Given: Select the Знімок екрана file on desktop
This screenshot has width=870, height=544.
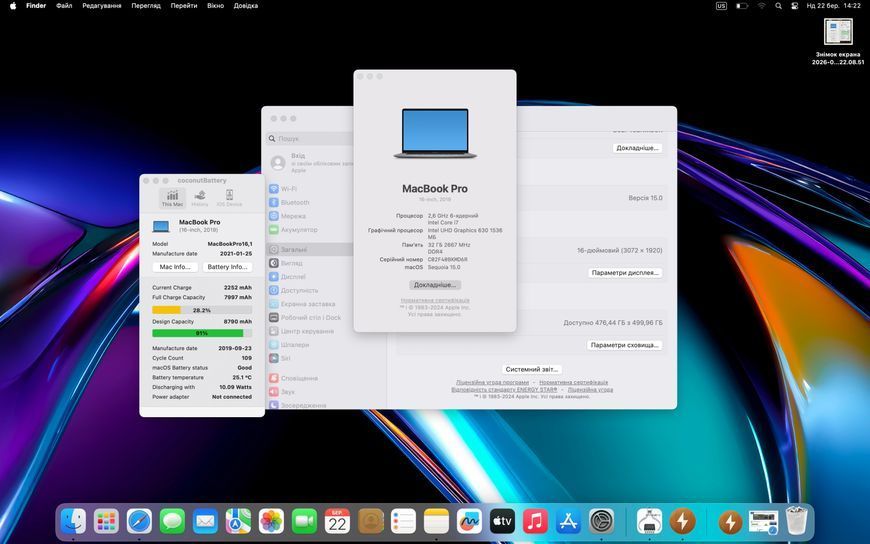Looking at the screenshot, I should 838,42.
